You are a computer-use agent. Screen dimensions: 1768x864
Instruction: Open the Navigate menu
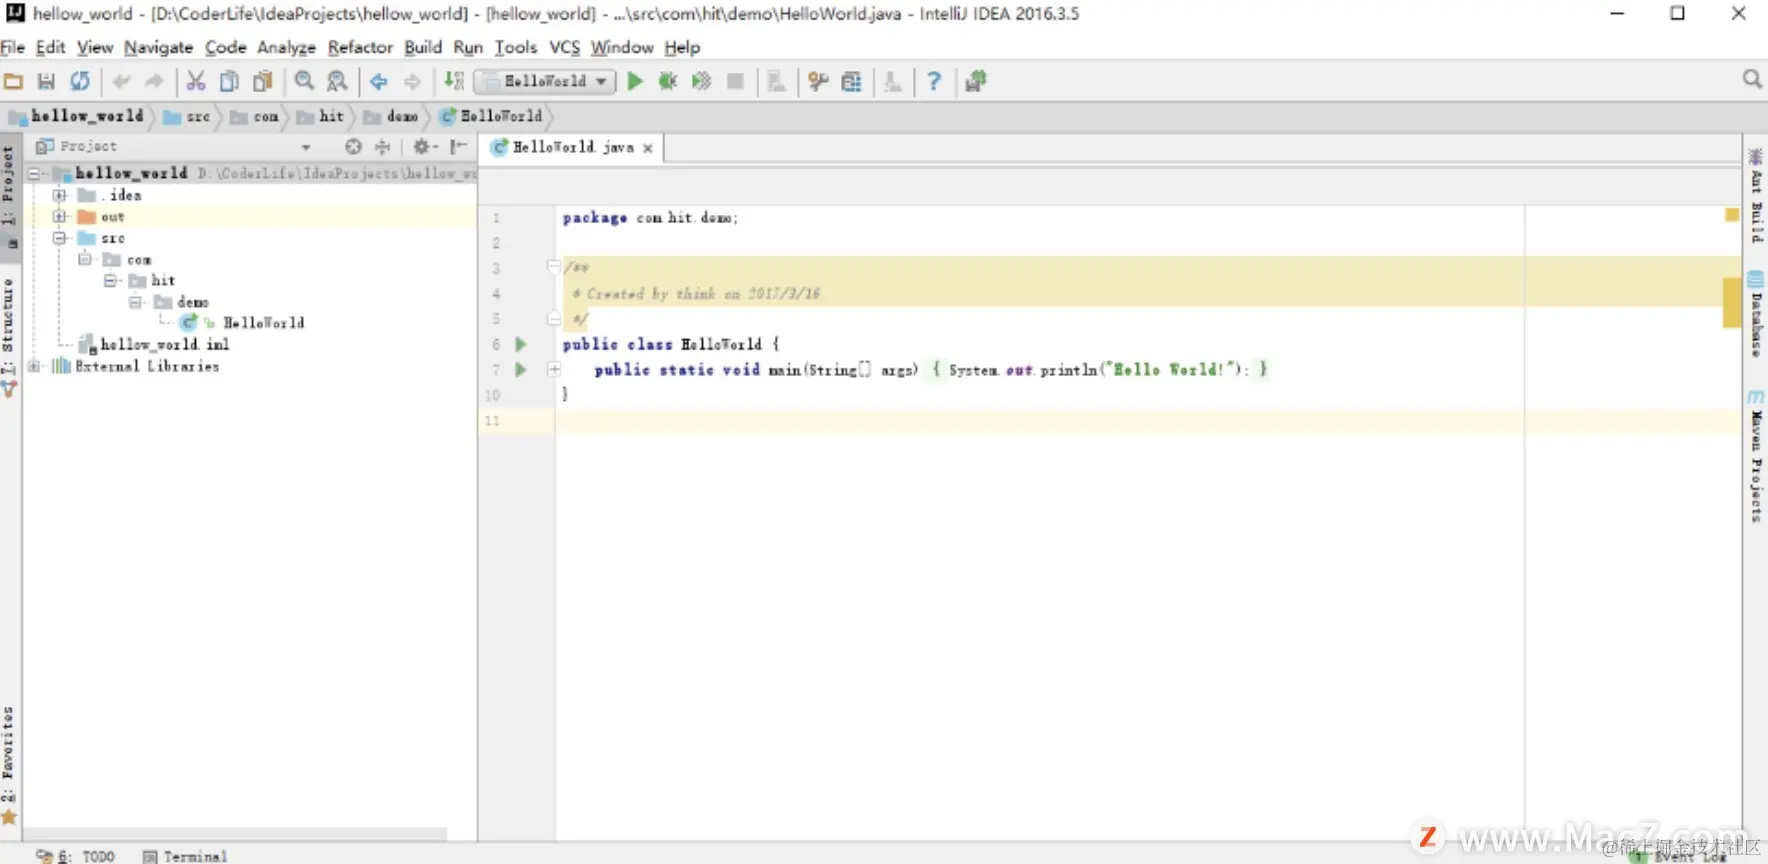[158, 47]
